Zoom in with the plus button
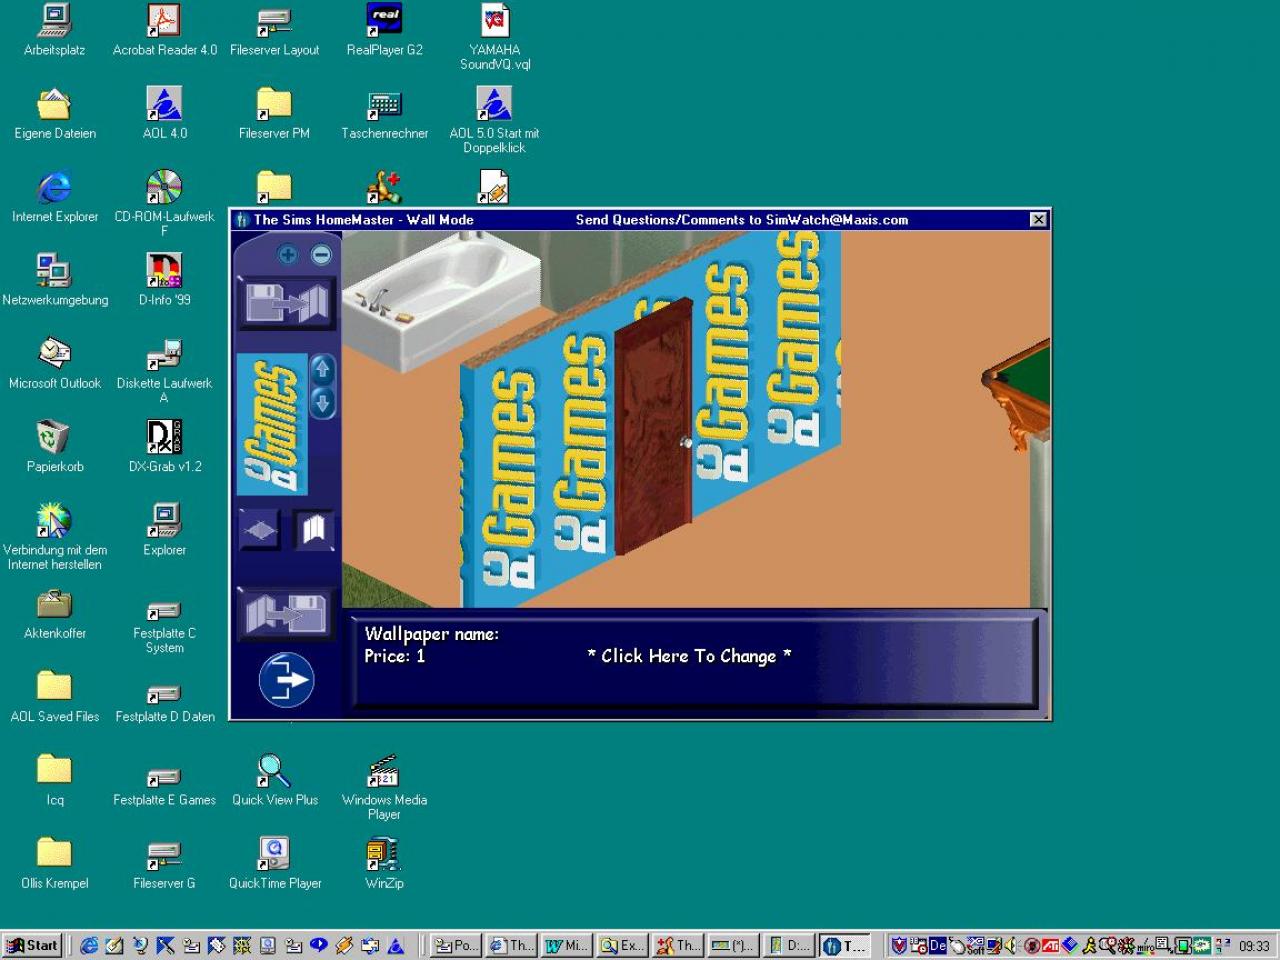This screenshot has height=960, width=1280. pos(287,254)
